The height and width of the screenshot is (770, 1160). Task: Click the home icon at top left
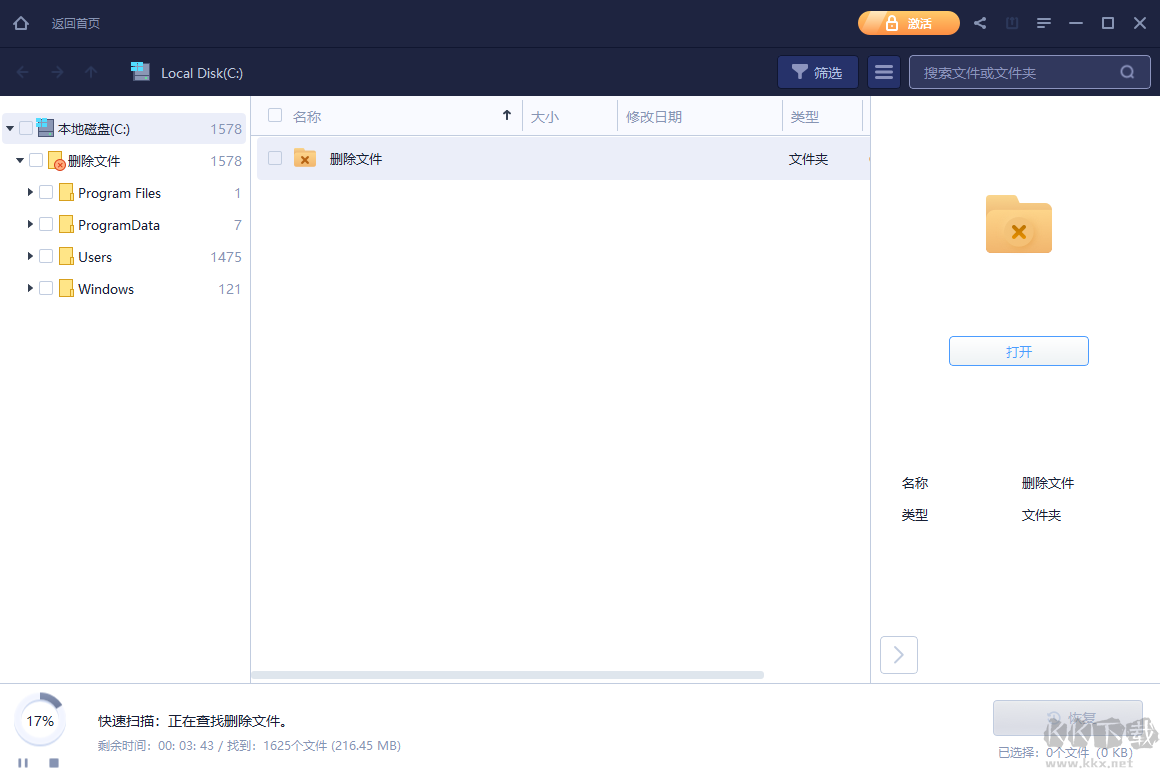click(20, 22)
